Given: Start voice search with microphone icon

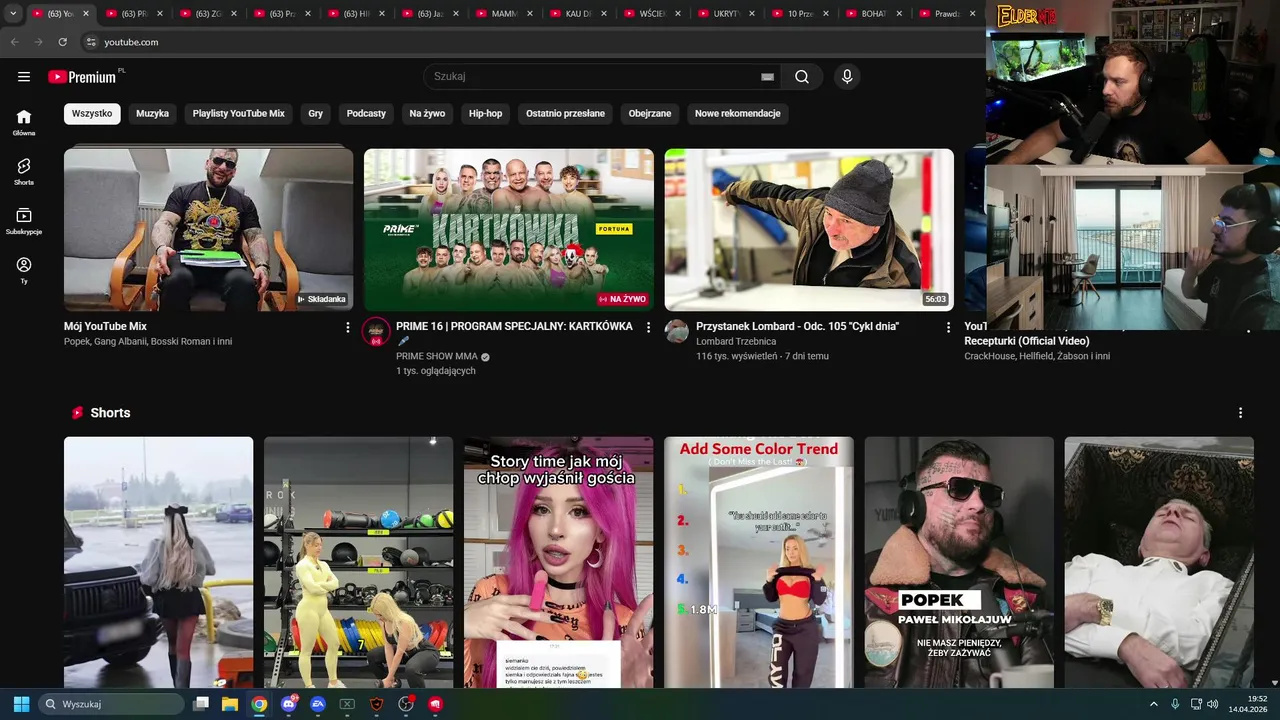Looking at the screenshot, I should click(x=847, y=77).
